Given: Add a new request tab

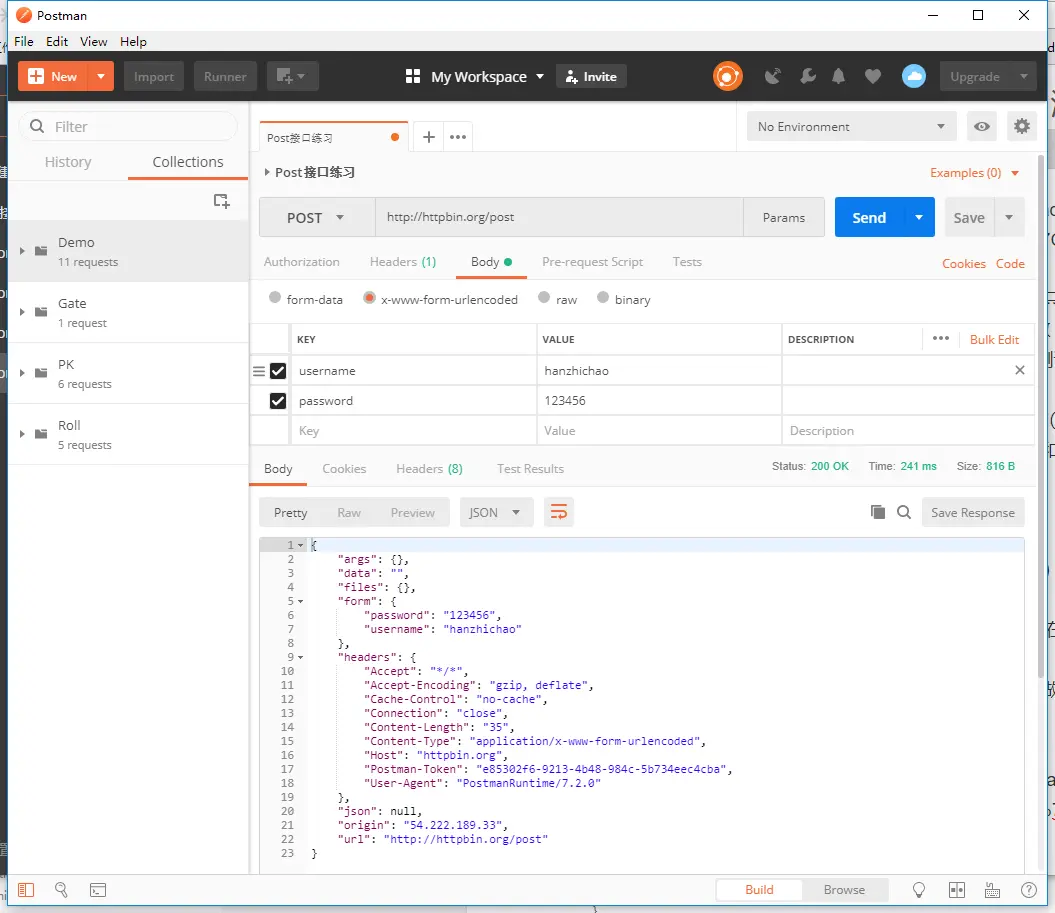Looking at the screenshot, I should (429, 137).
